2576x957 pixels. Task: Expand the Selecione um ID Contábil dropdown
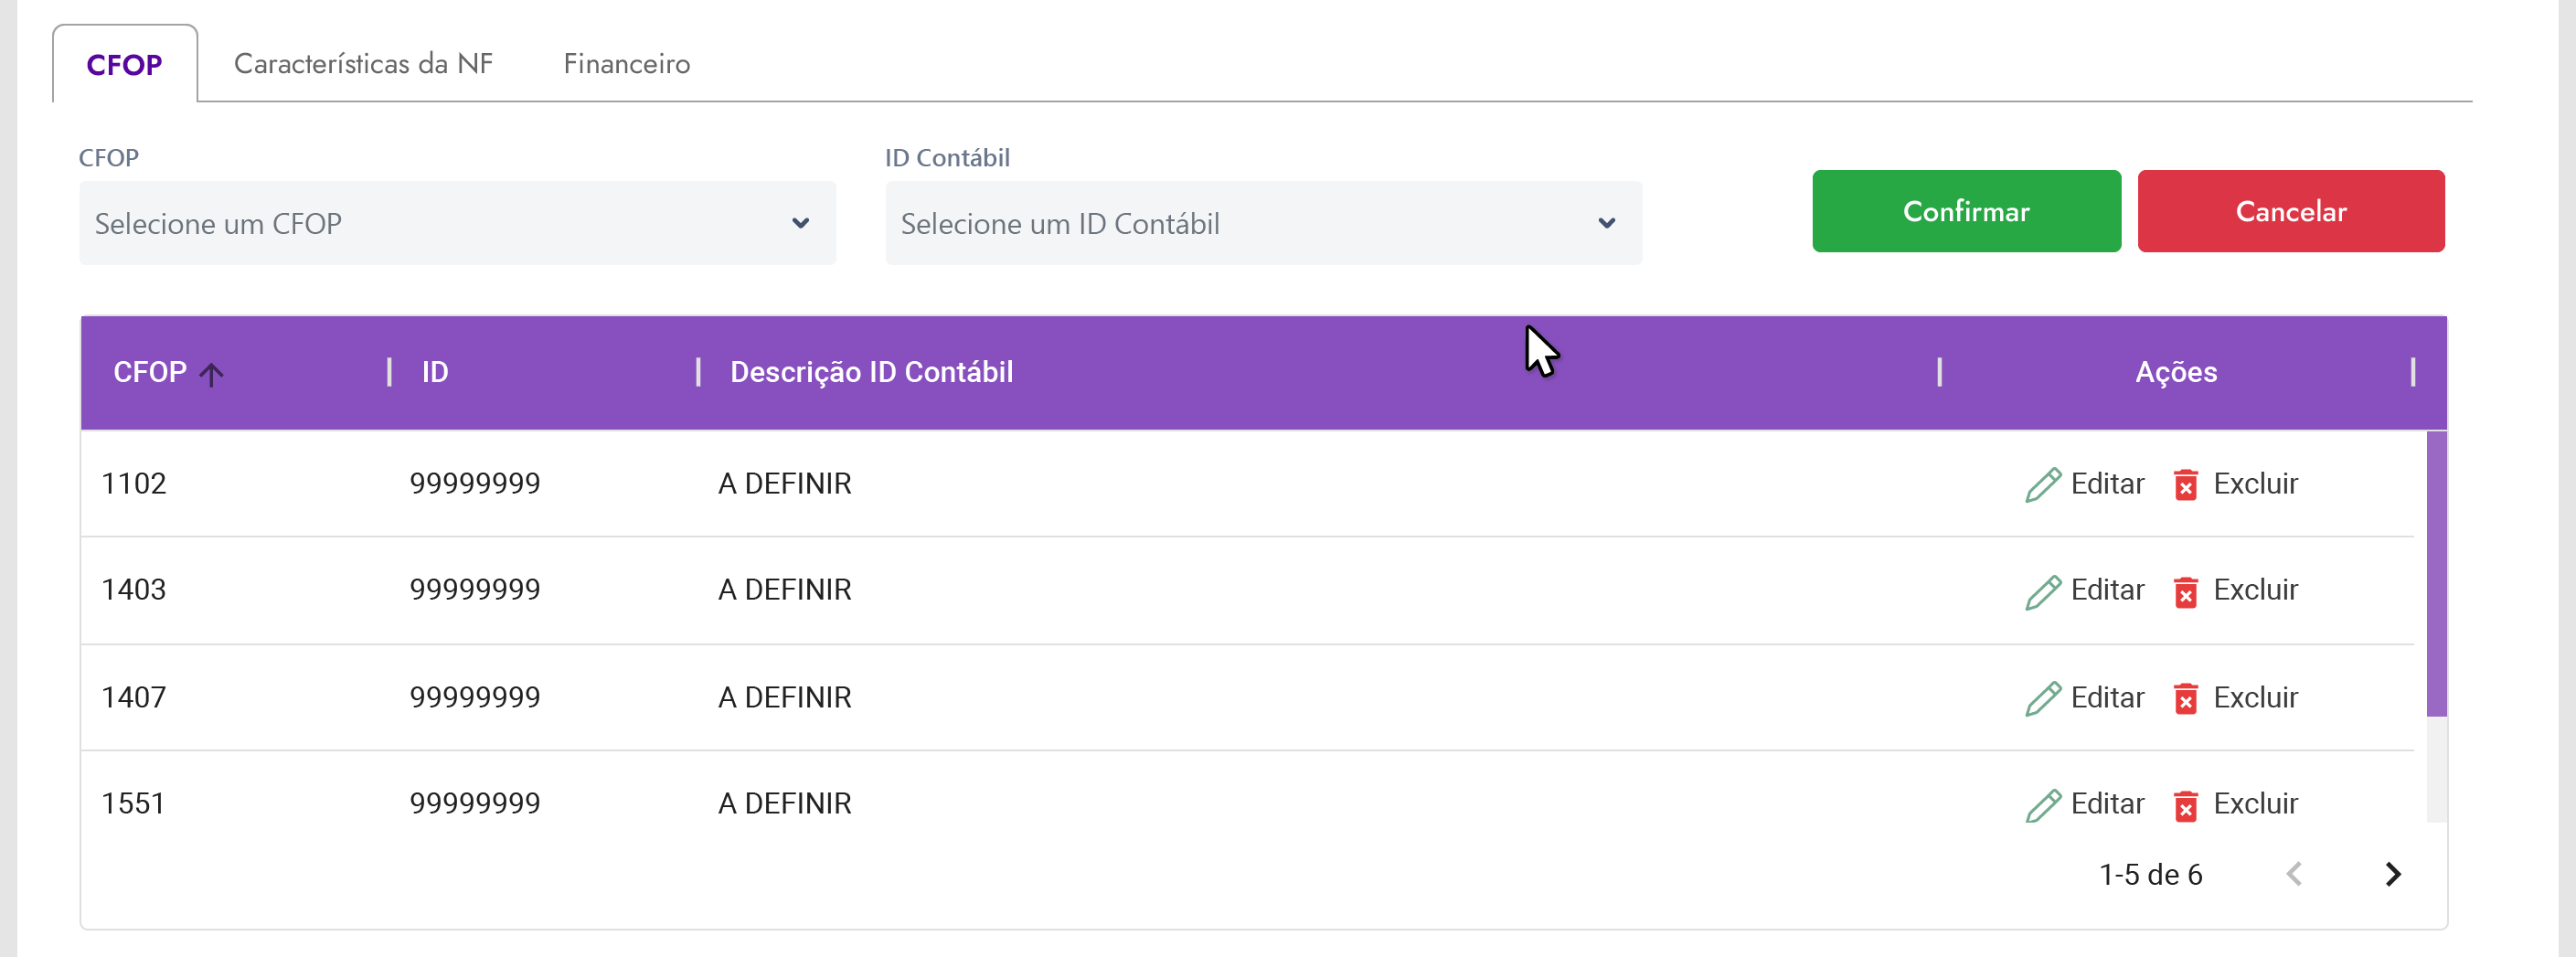pyautogui.click(x=1263, y=223)
